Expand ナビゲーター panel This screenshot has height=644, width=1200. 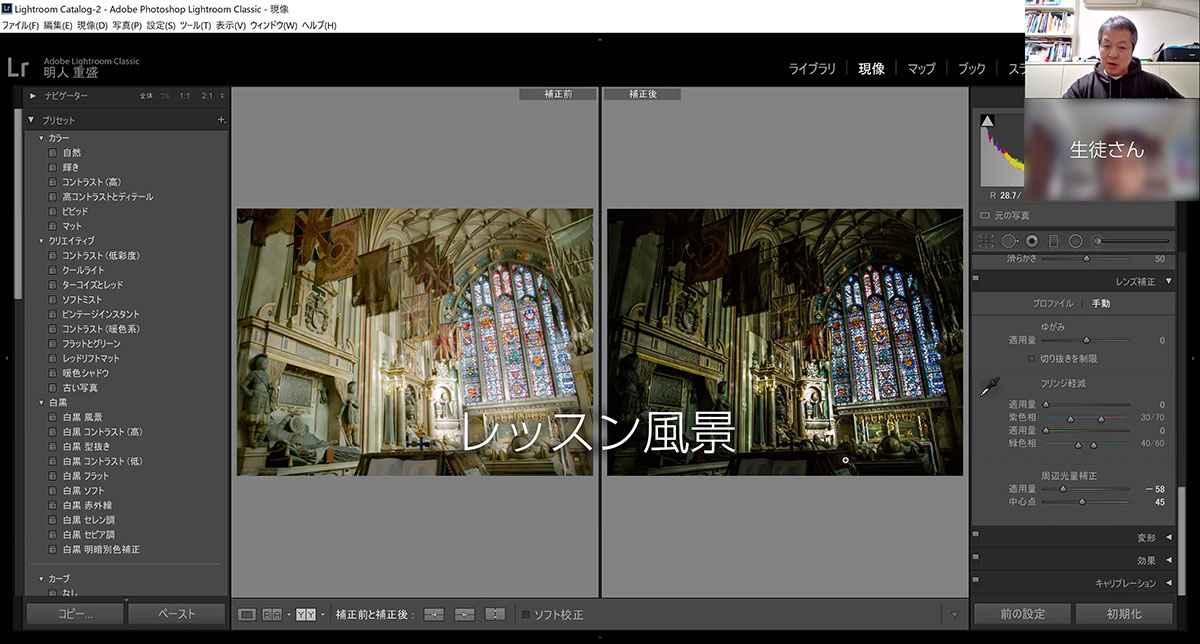coord(33,95)
